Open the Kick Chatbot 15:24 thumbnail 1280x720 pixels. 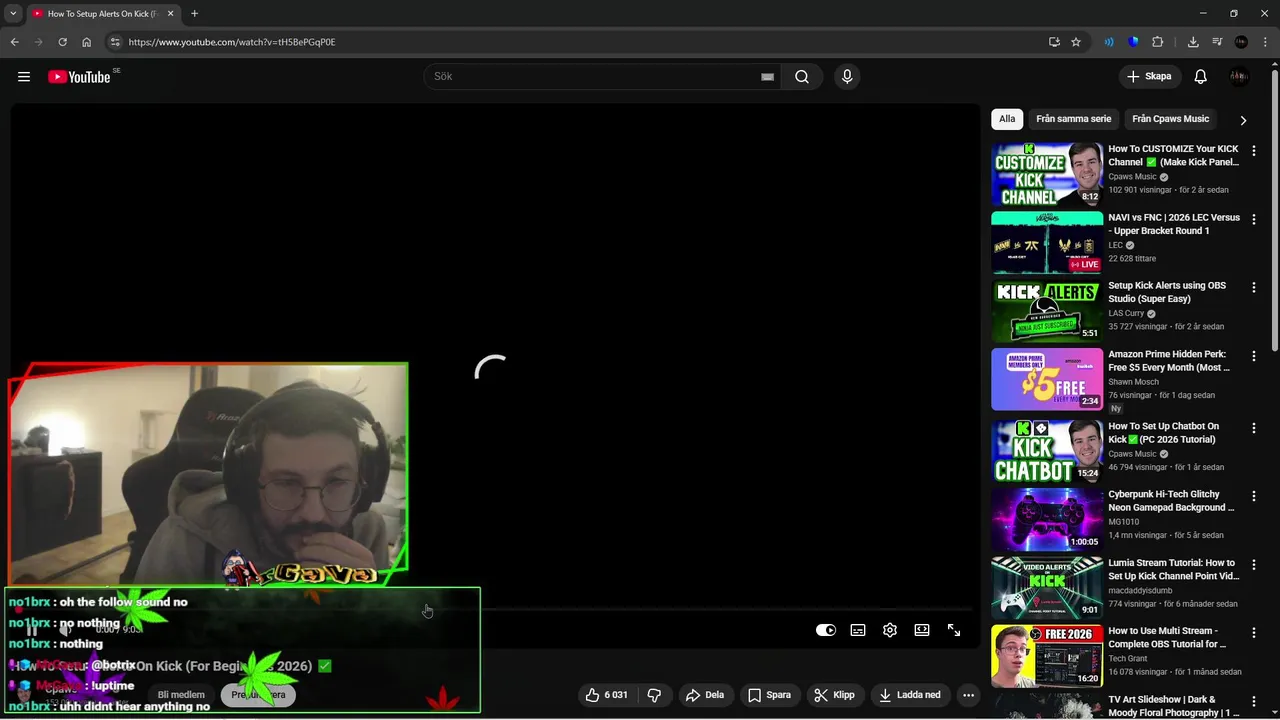pos(1047,451)
